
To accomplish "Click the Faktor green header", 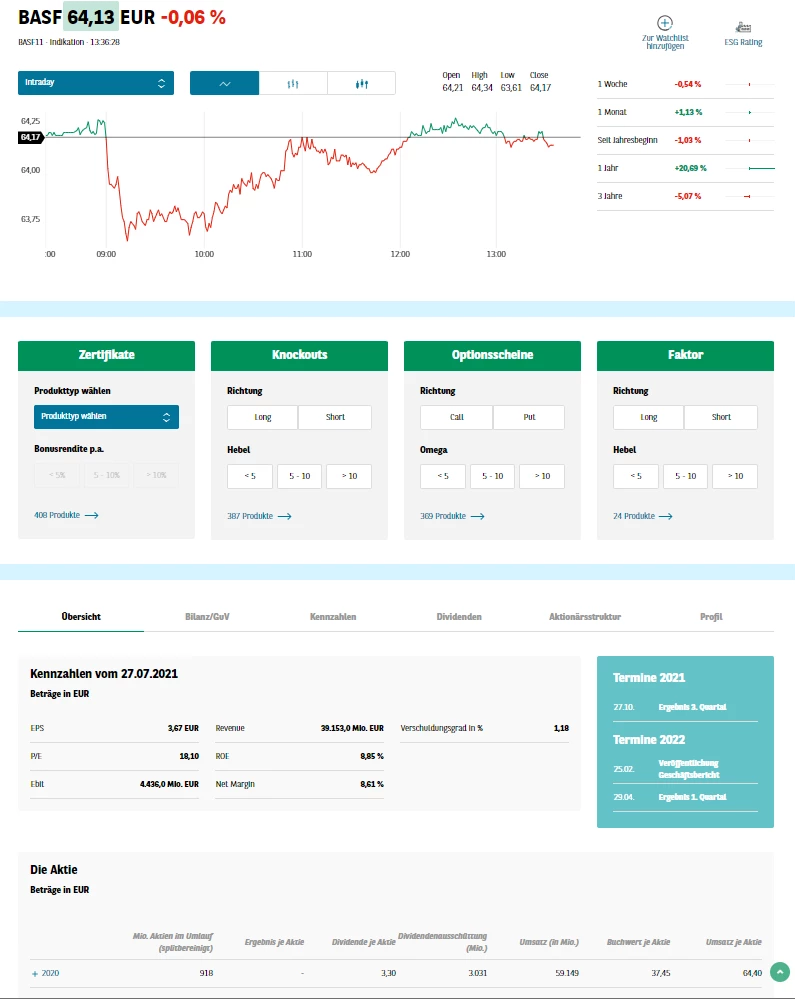I will pyautogui.click(x=686, y=356).
